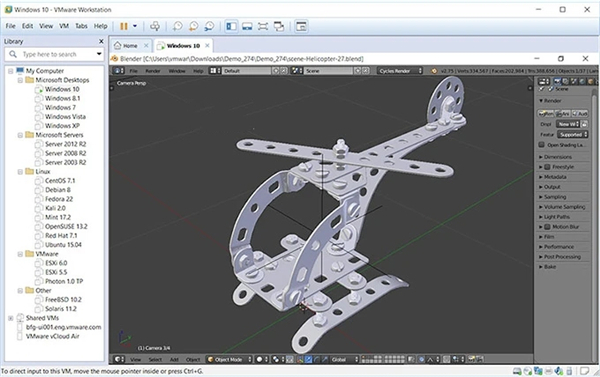The width and height of the screenshot is (600, 377).
Task: Toggle the library sidebar view icon
Action: pos(232,26)
